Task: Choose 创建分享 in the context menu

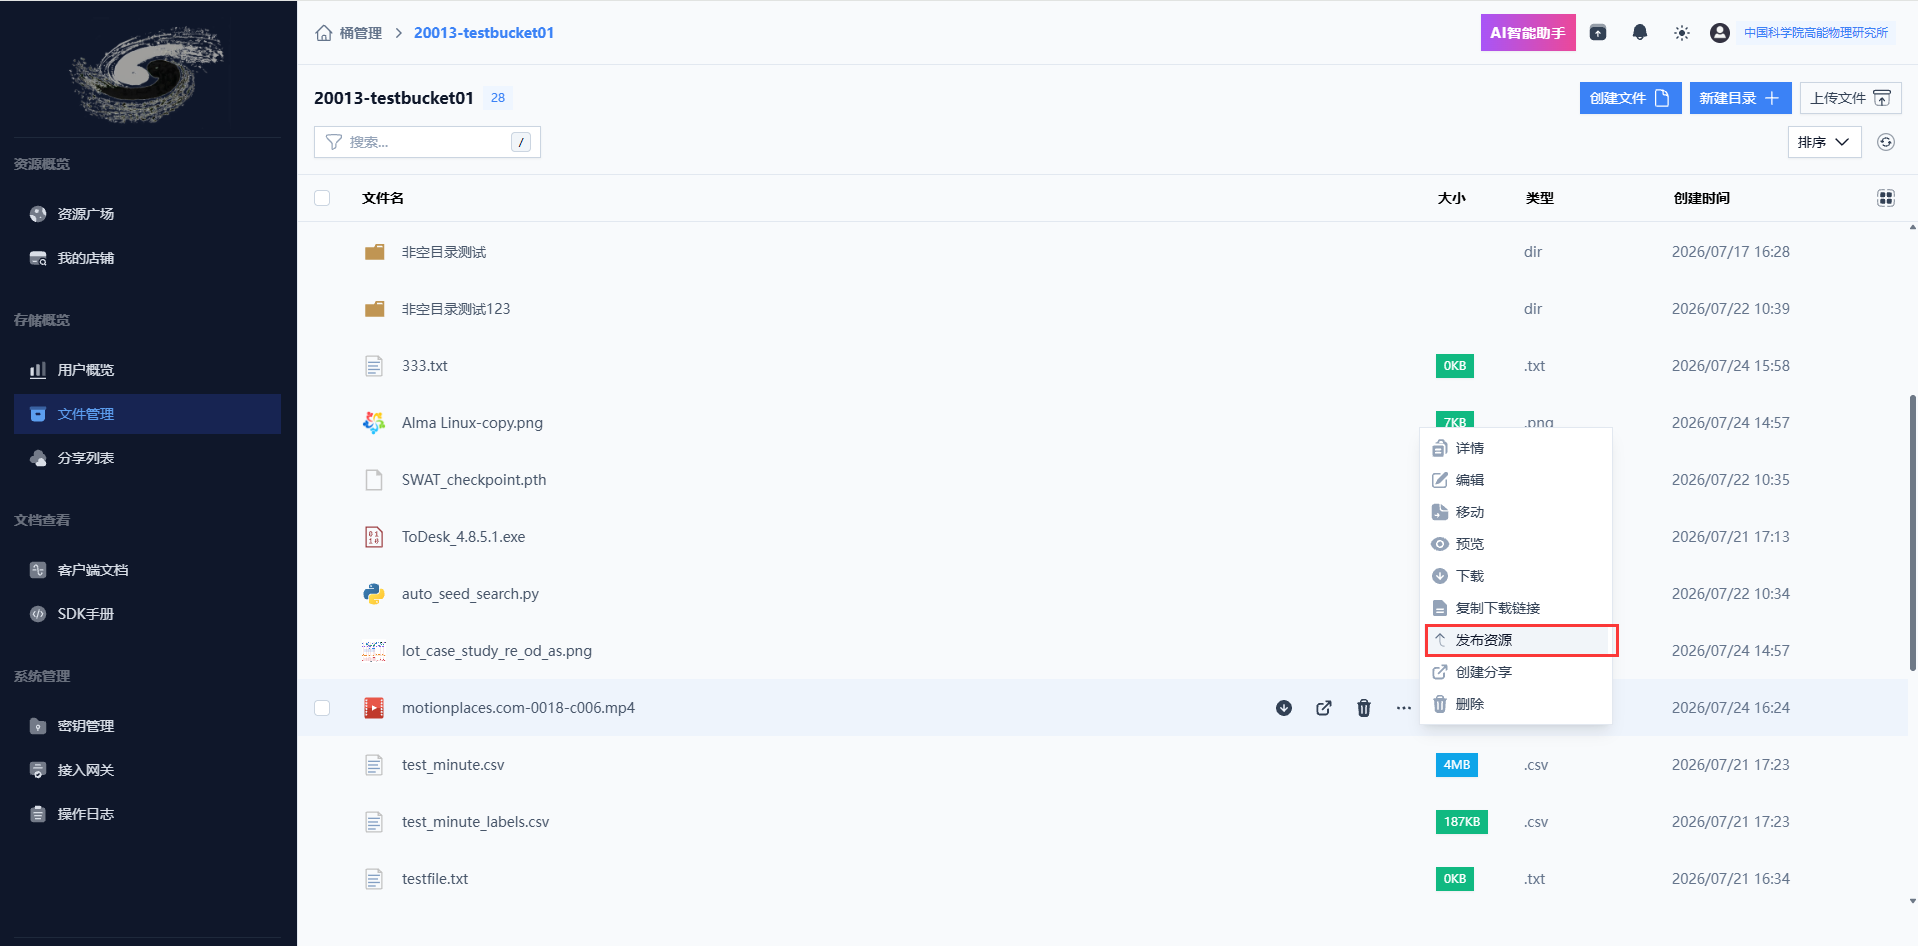Action: [1516, 672]
